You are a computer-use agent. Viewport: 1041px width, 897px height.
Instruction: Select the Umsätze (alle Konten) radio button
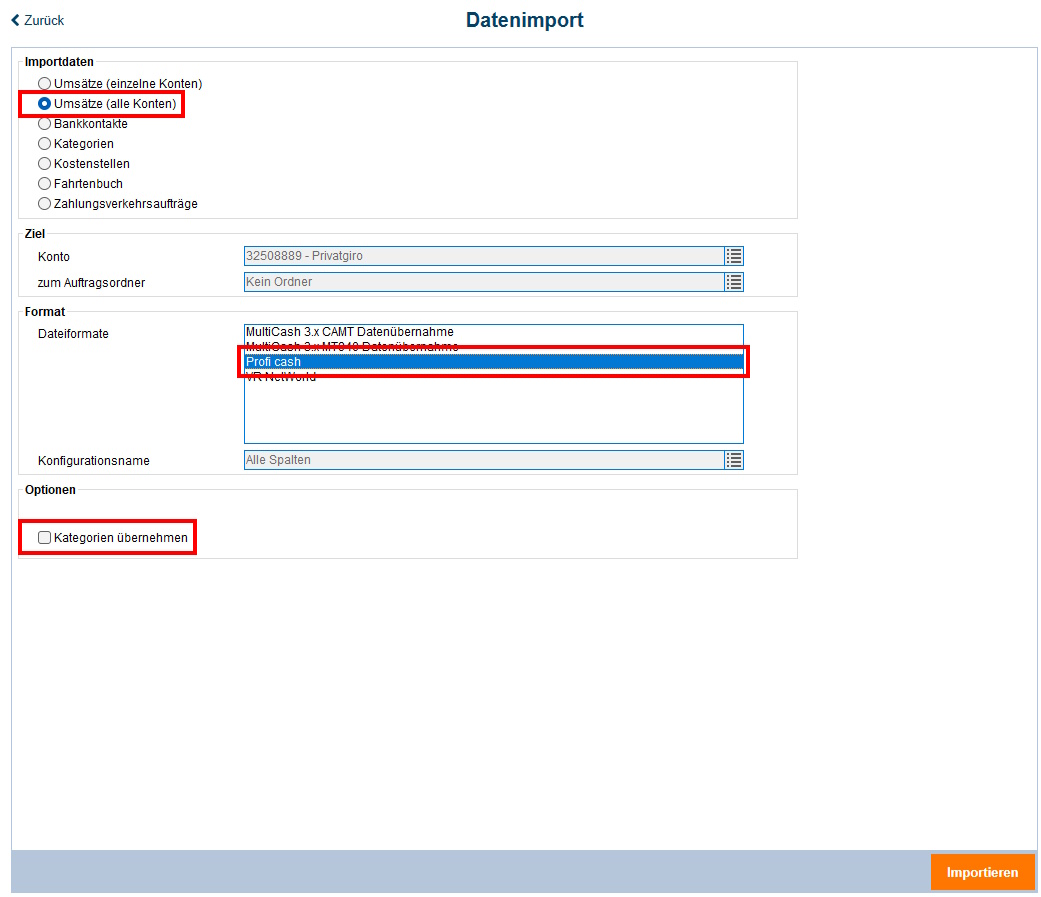point(44,103)
